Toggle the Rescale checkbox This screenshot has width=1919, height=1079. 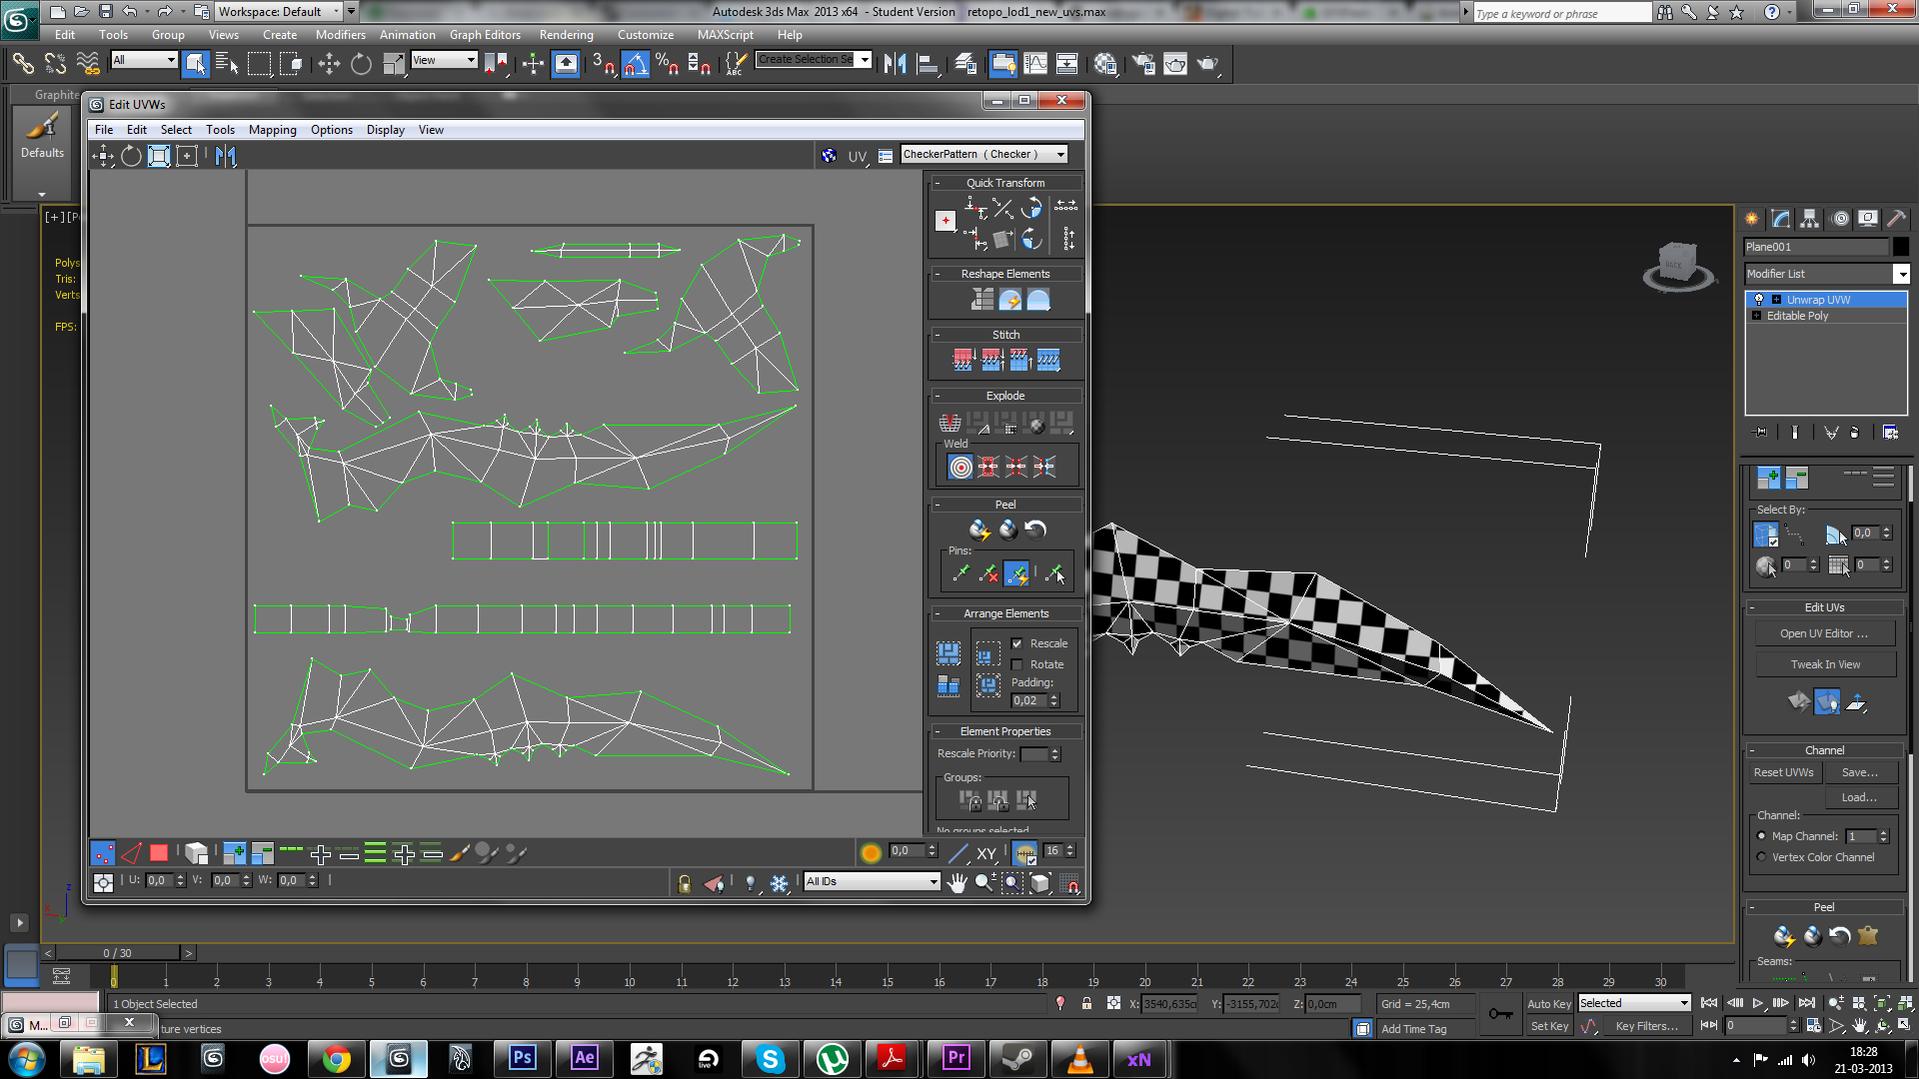click(1017, 643)
